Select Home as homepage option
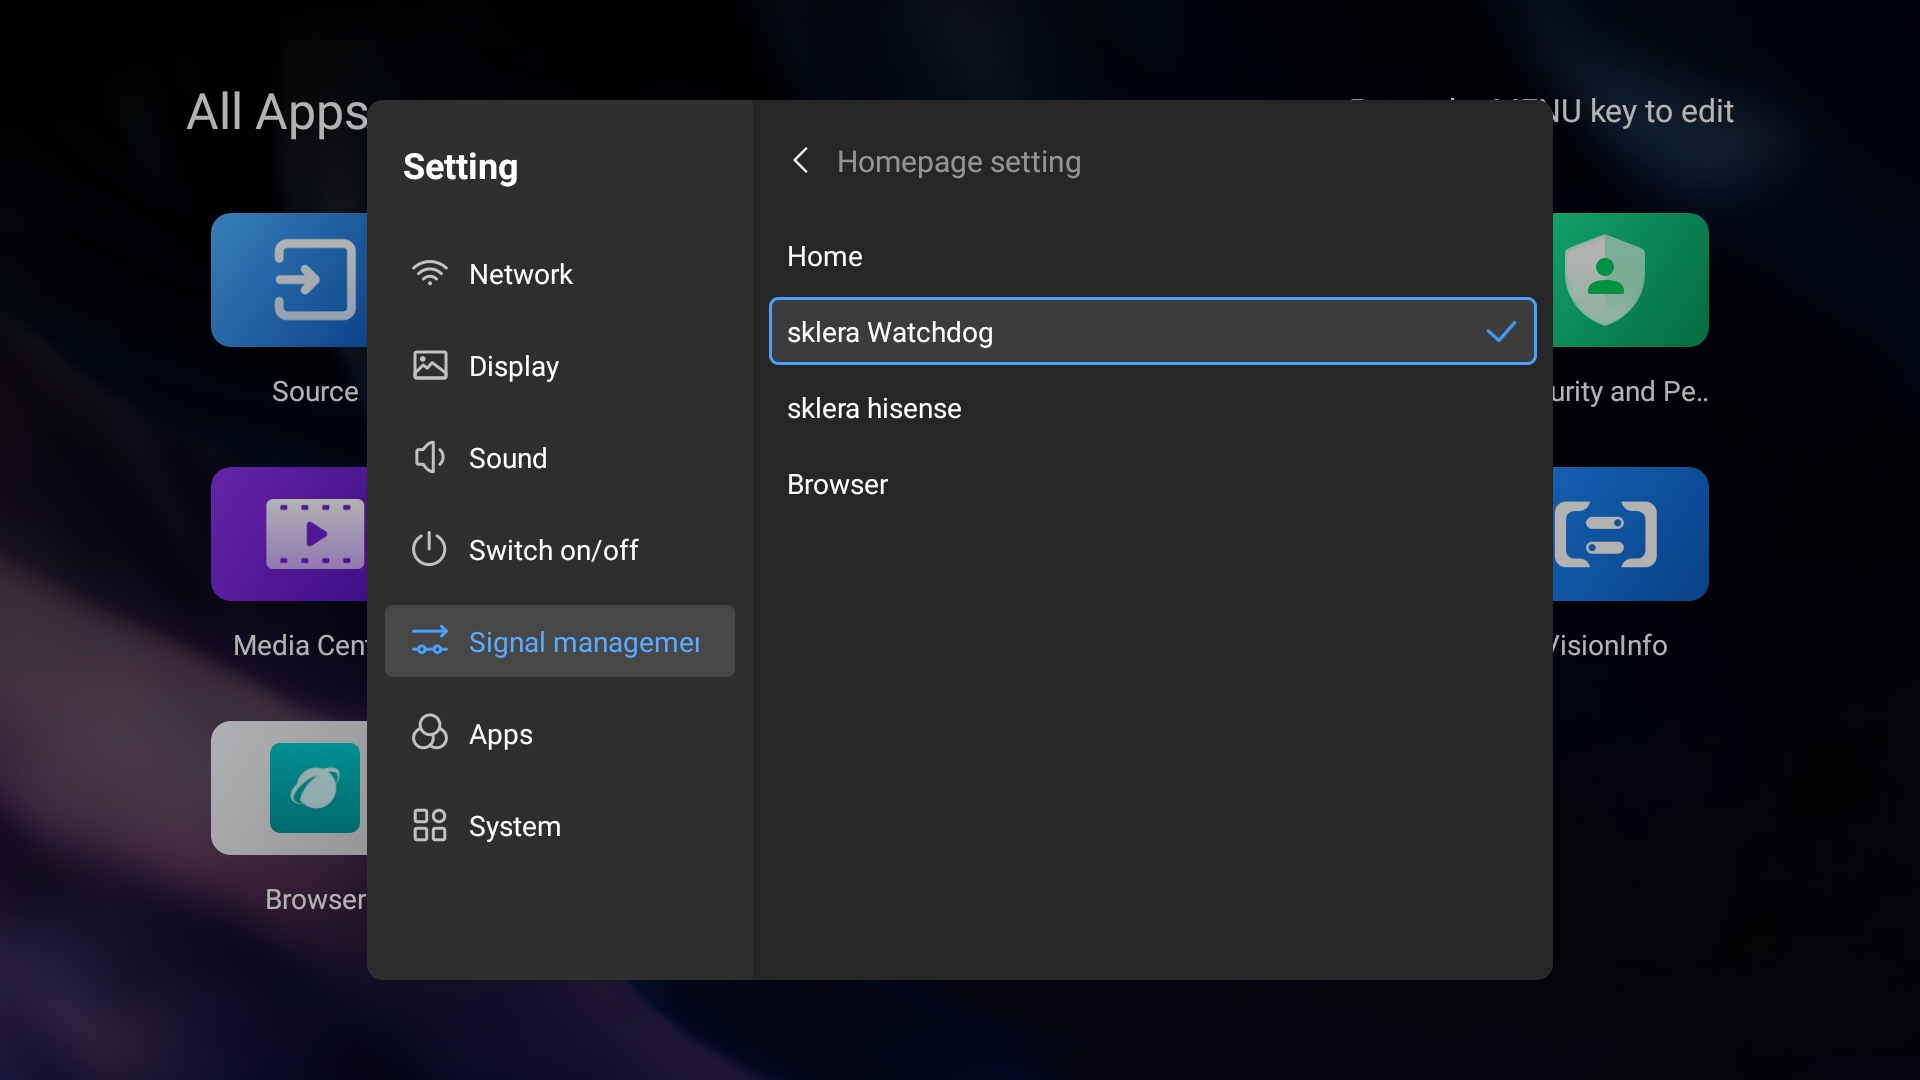 click(x=825, y=256)
